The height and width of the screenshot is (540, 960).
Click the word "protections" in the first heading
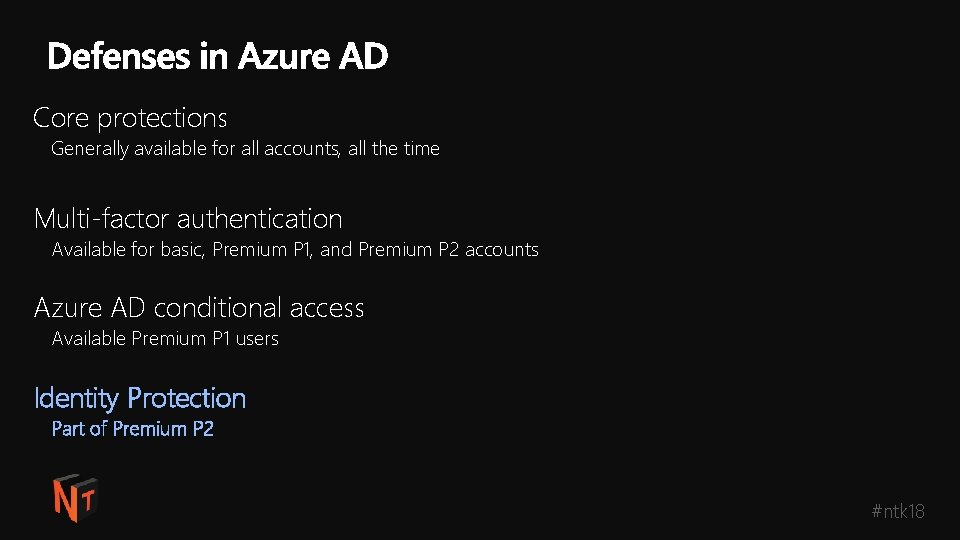[x=162, y=119]
